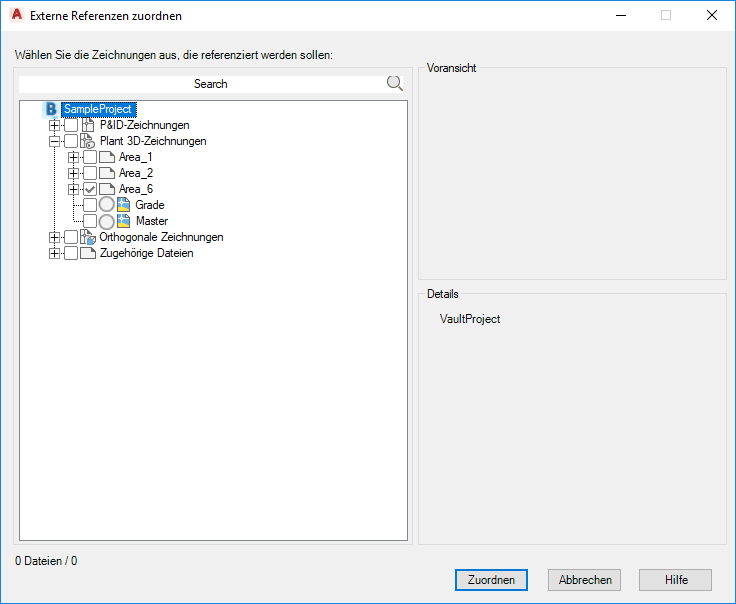Expand the Area_6 node
Viewport: 736px width, 604px height.
[x=73, y=189]
